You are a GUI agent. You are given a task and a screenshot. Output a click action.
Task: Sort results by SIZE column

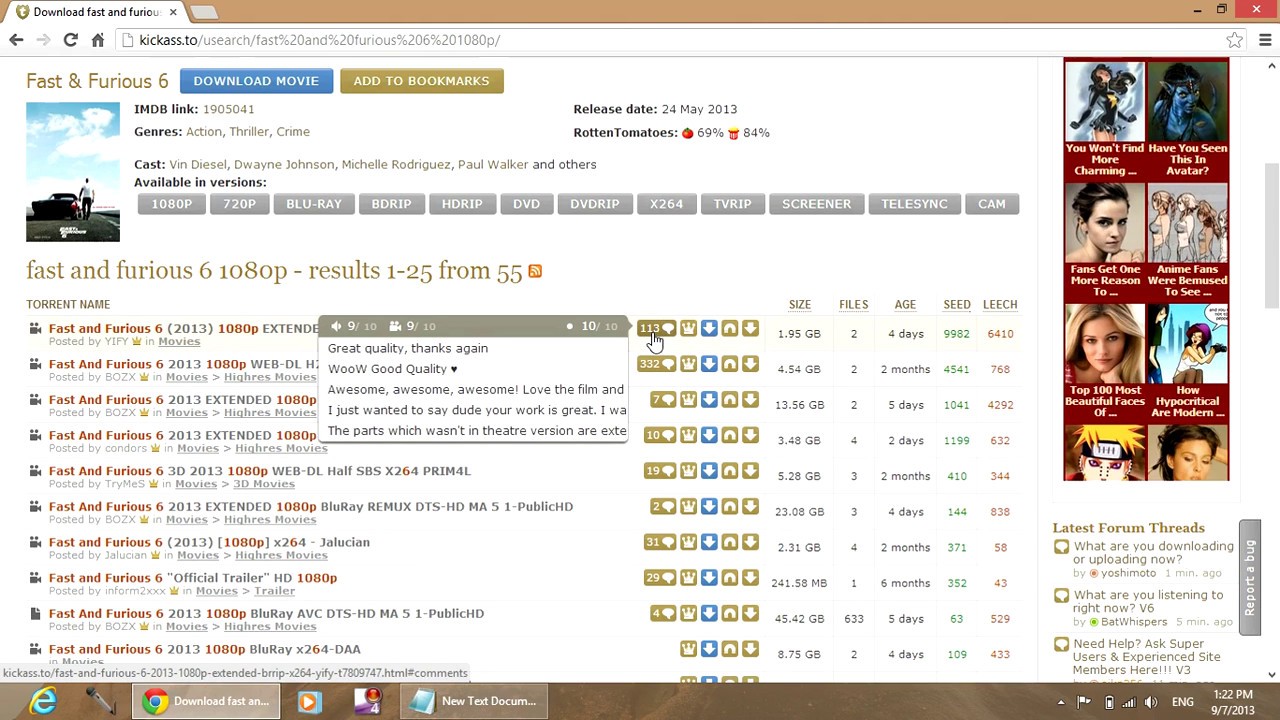pyautogui.click(x=800, y=305)
